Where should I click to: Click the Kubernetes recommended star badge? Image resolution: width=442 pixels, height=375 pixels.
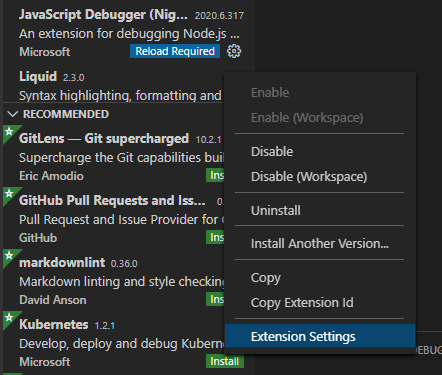(9, 317)
